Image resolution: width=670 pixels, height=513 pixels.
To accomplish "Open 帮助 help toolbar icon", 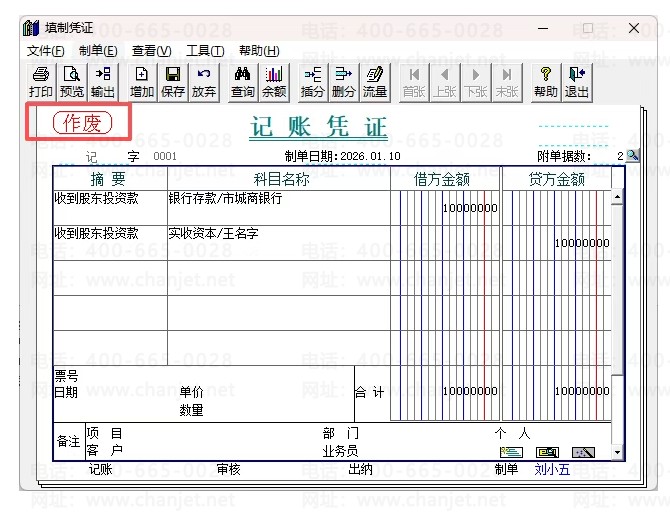I will pos(546,82).
